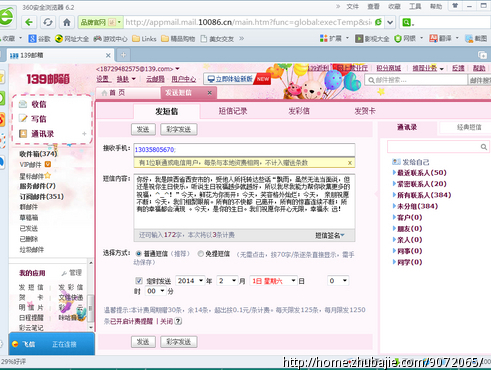Close the 139邮箱 browser tab
Image resolution: width=491 pixels, height=370 pixels.
[x=108, y=55]
